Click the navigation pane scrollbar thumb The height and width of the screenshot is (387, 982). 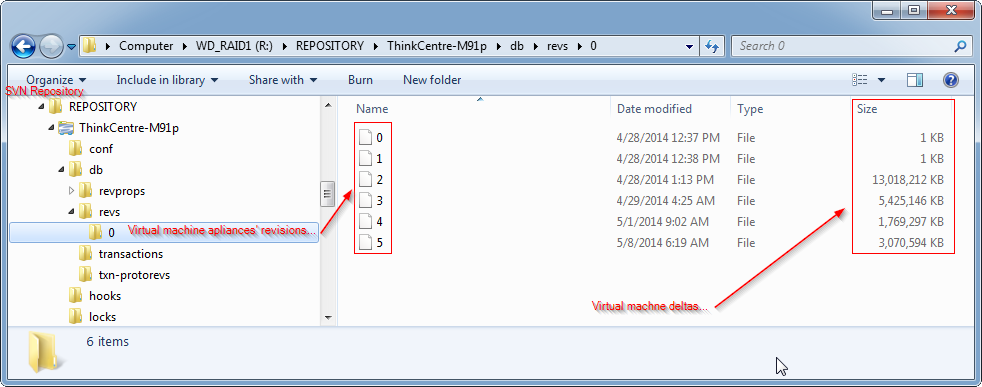click(x=327, y=194)
